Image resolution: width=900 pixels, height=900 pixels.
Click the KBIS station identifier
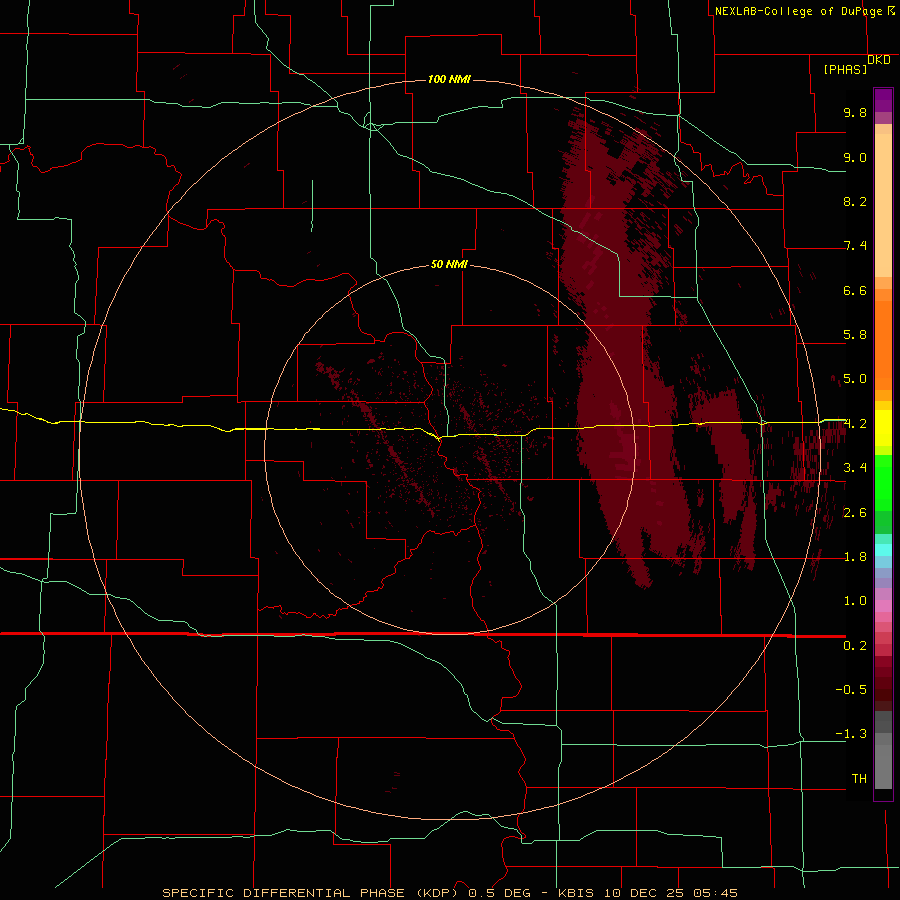pyautogui.click(x=575, y=893)
